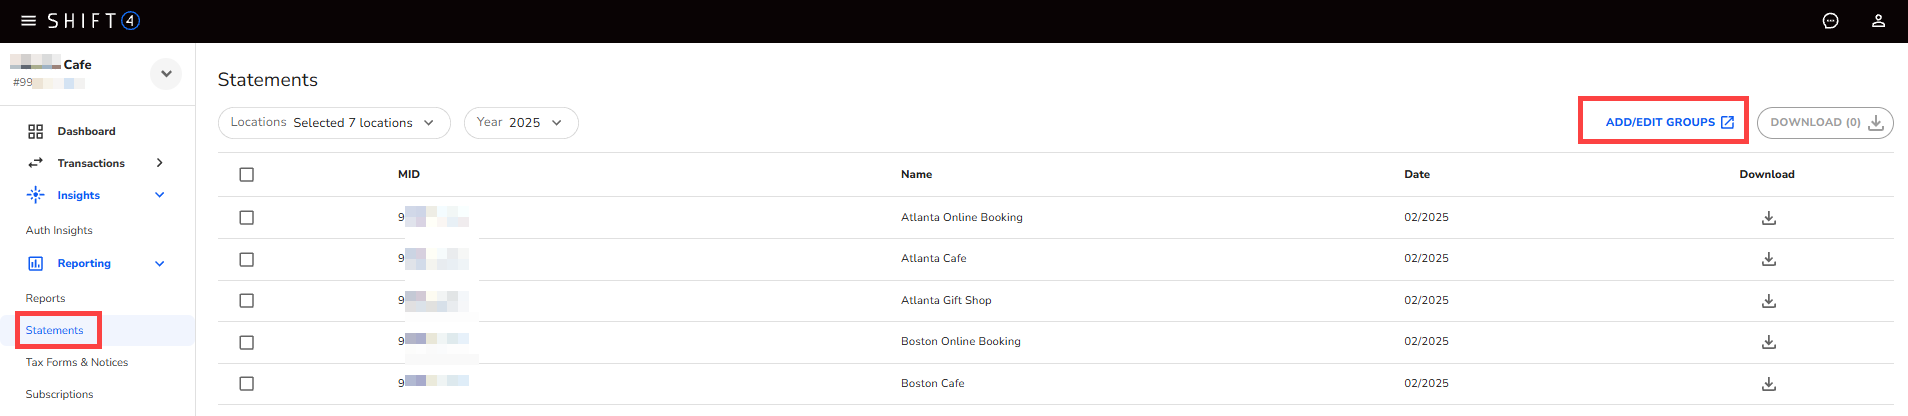Click the Download (0) button

(1824, 123)
